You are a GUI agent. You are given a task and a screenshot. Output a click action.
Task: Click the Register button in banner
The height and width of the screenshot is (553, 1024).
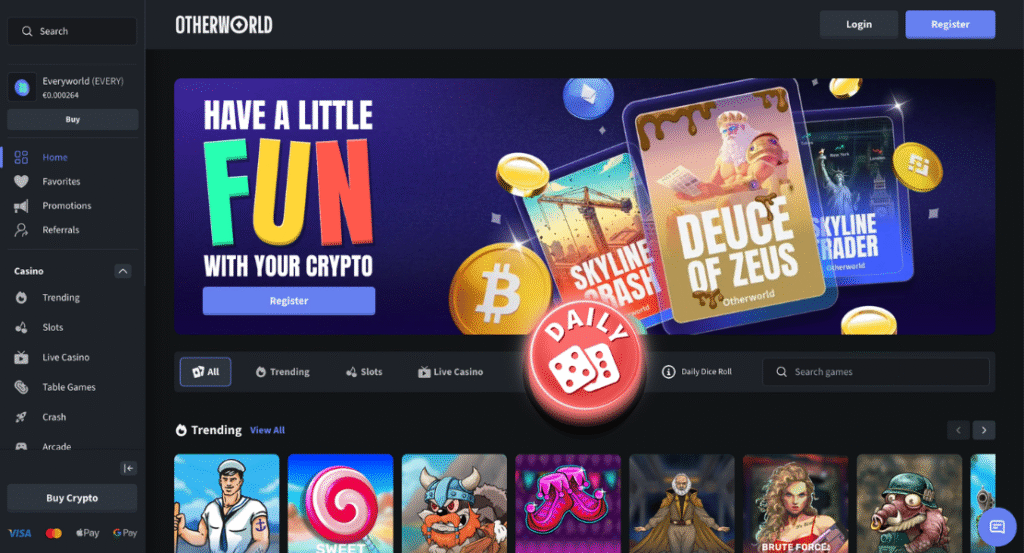(x=289, y=301)
